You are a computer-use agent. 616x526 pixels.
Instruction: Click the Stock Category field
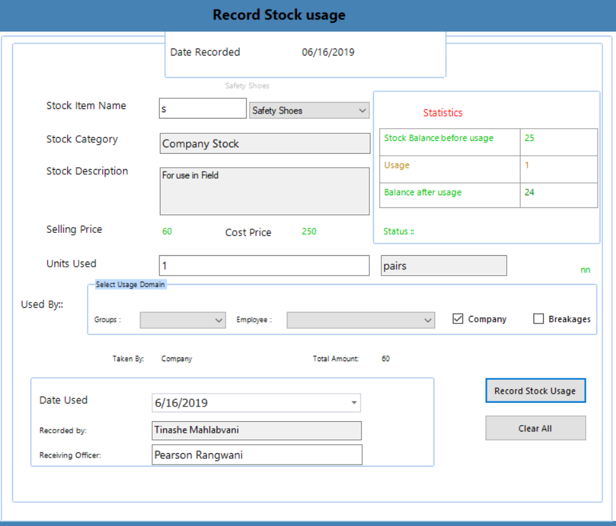(264, 143)
